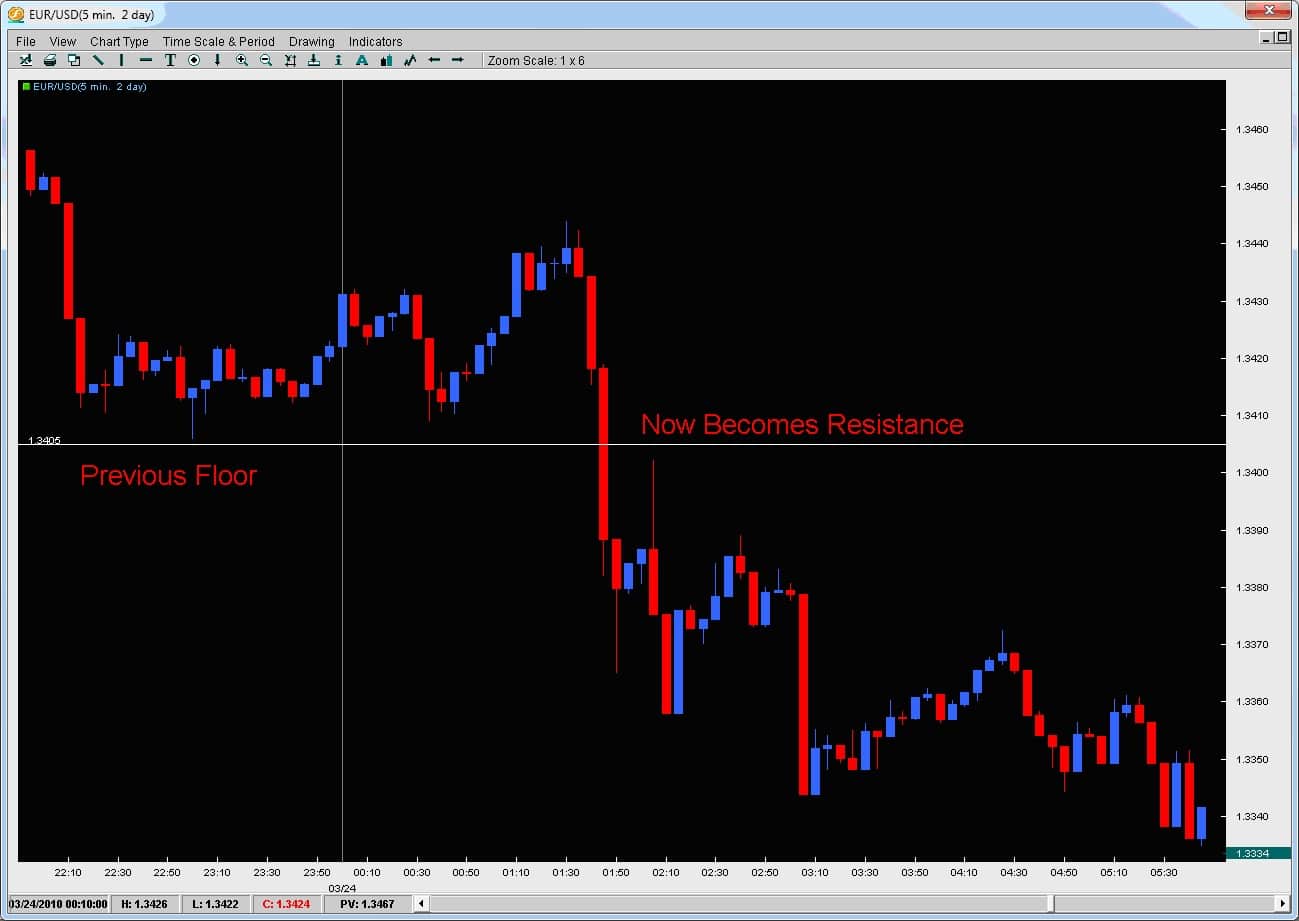Click the Zoom Scale: 1 x 6 label
The height and width of the screenshot is (921, 1299).
tap(536, 60)
